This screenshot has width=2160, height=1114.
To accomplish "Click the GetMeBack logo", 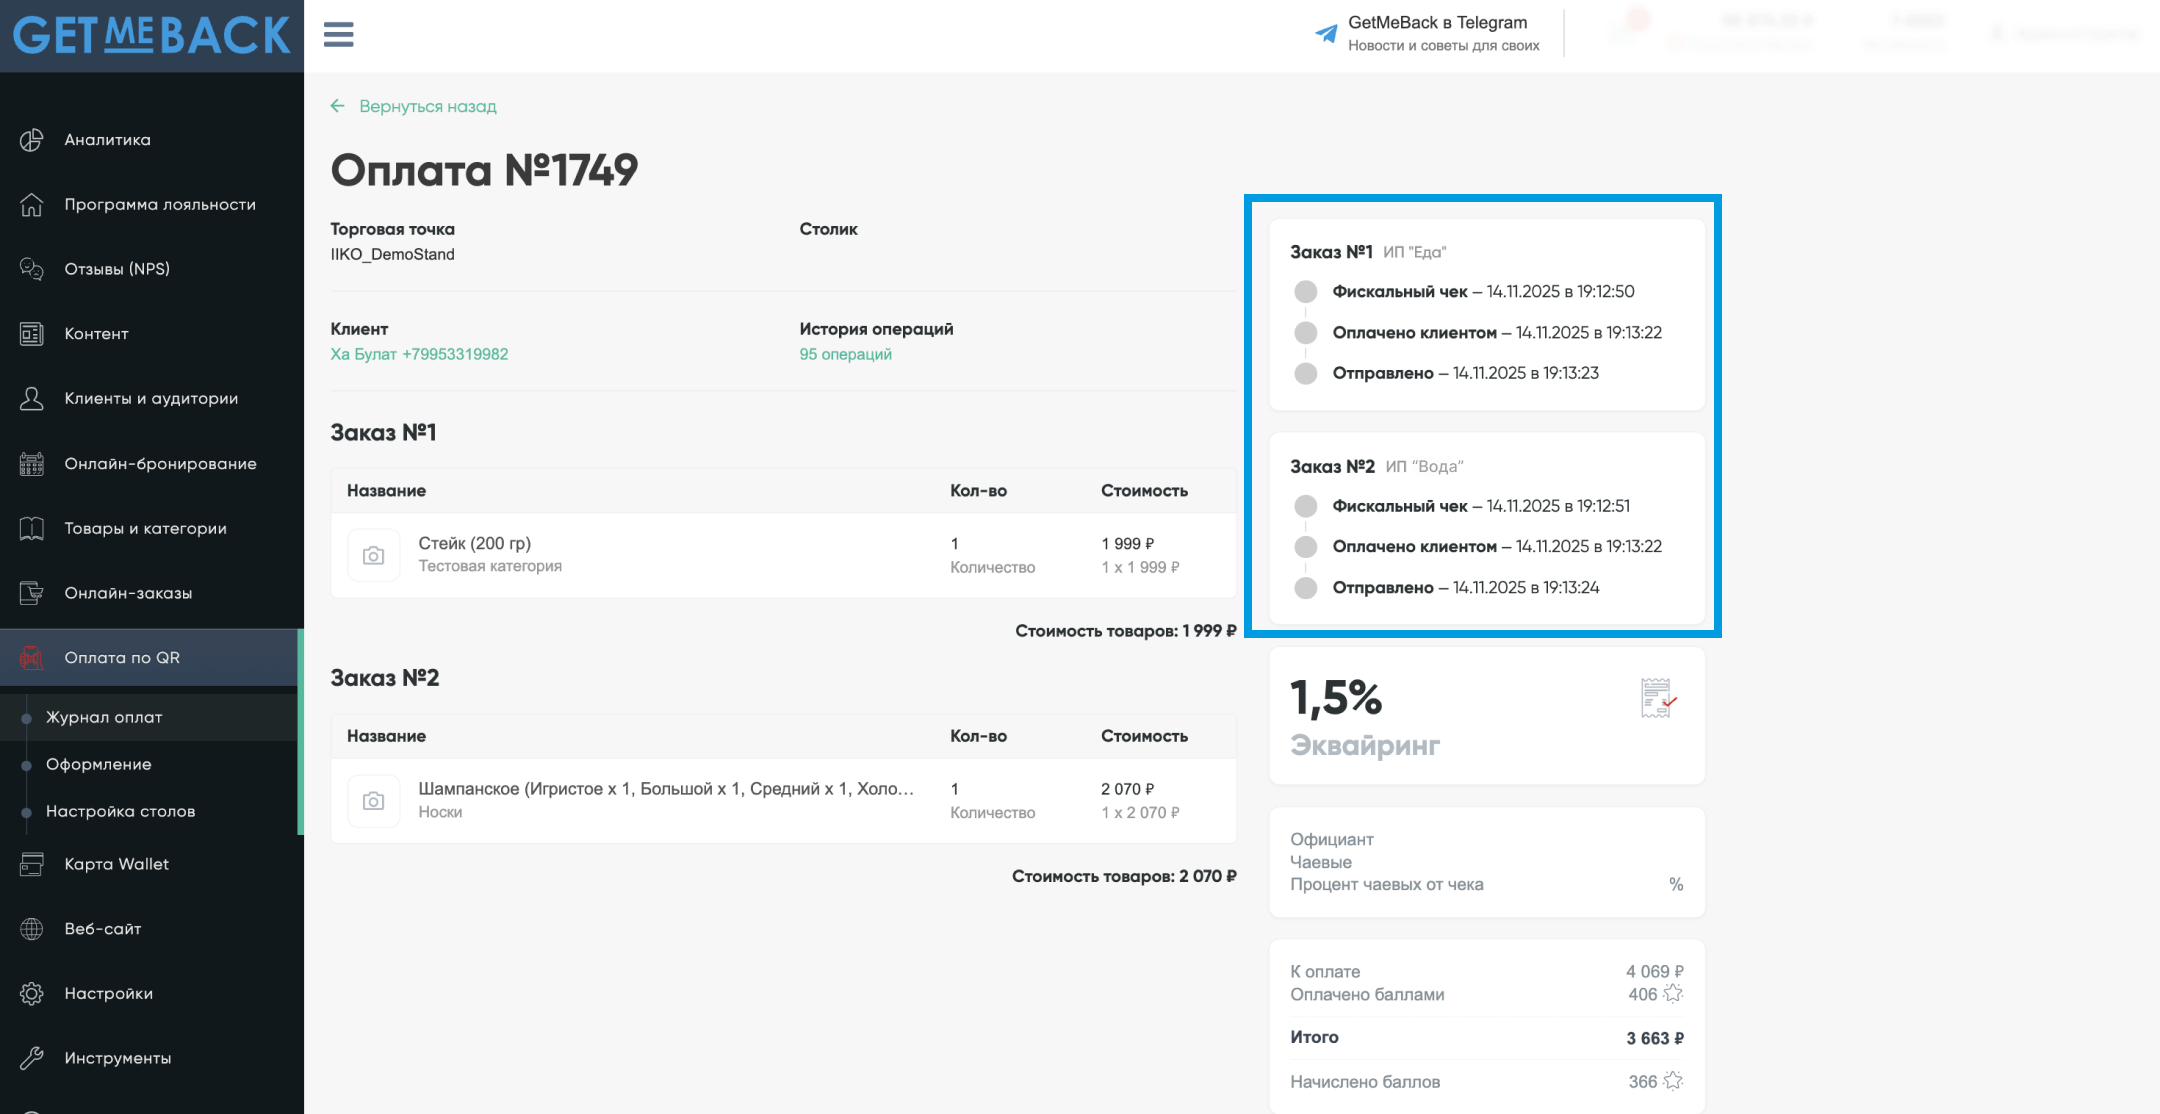I will [151, 36].
